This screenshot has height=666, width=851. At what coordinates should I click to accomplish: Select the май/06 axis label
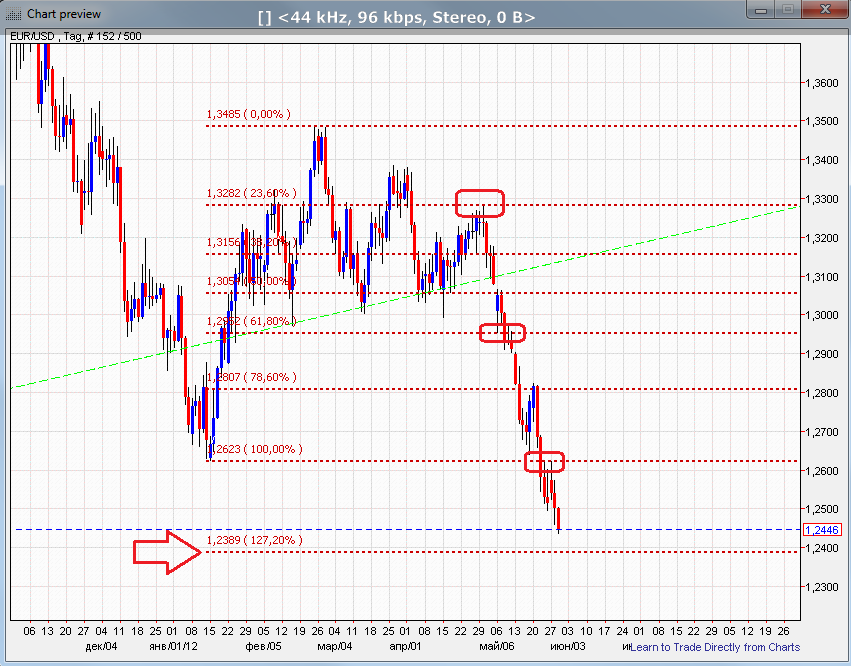[498, 645]
